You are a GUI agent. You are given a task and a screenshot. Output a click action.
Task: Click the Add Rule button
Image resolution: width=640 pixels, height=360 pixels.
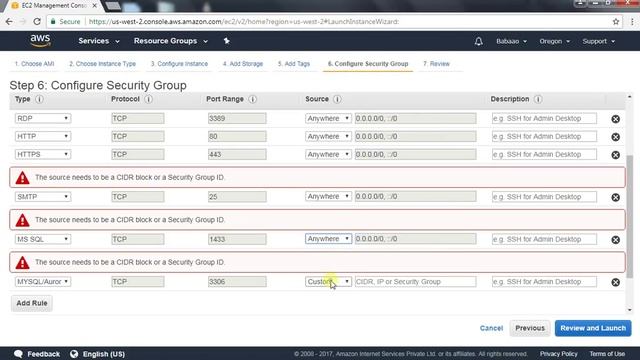pos(32,303)
